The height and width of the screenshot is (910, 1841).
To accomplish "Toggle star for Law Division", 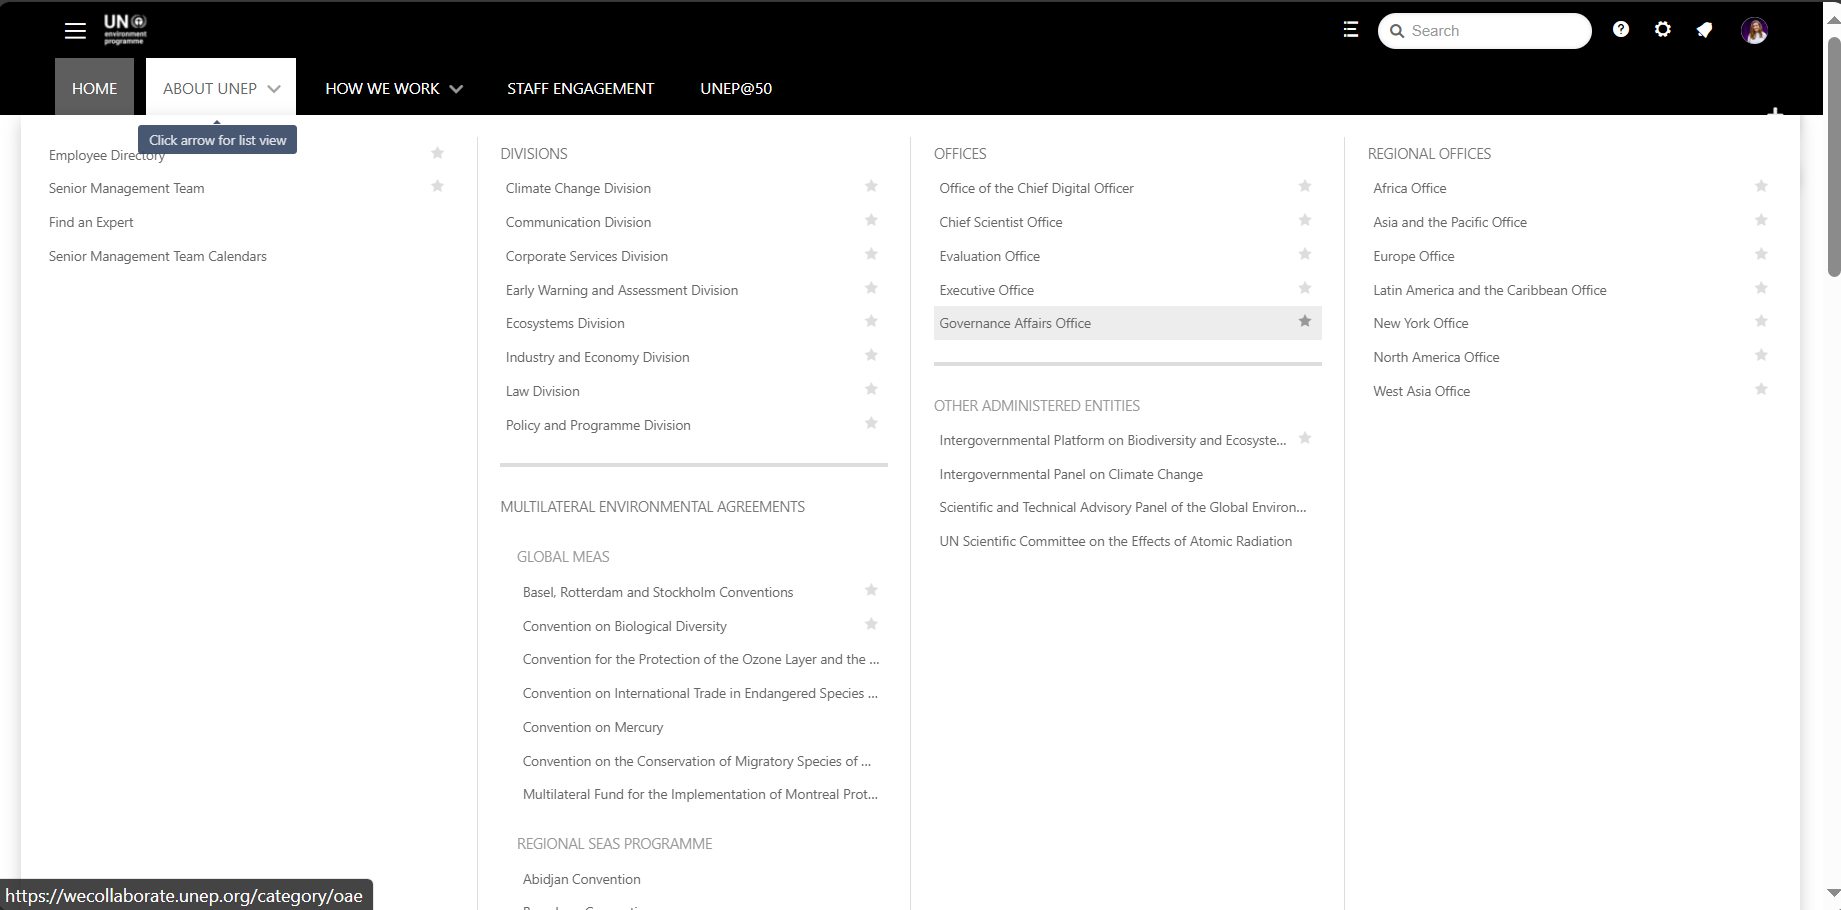I will 871,389.
